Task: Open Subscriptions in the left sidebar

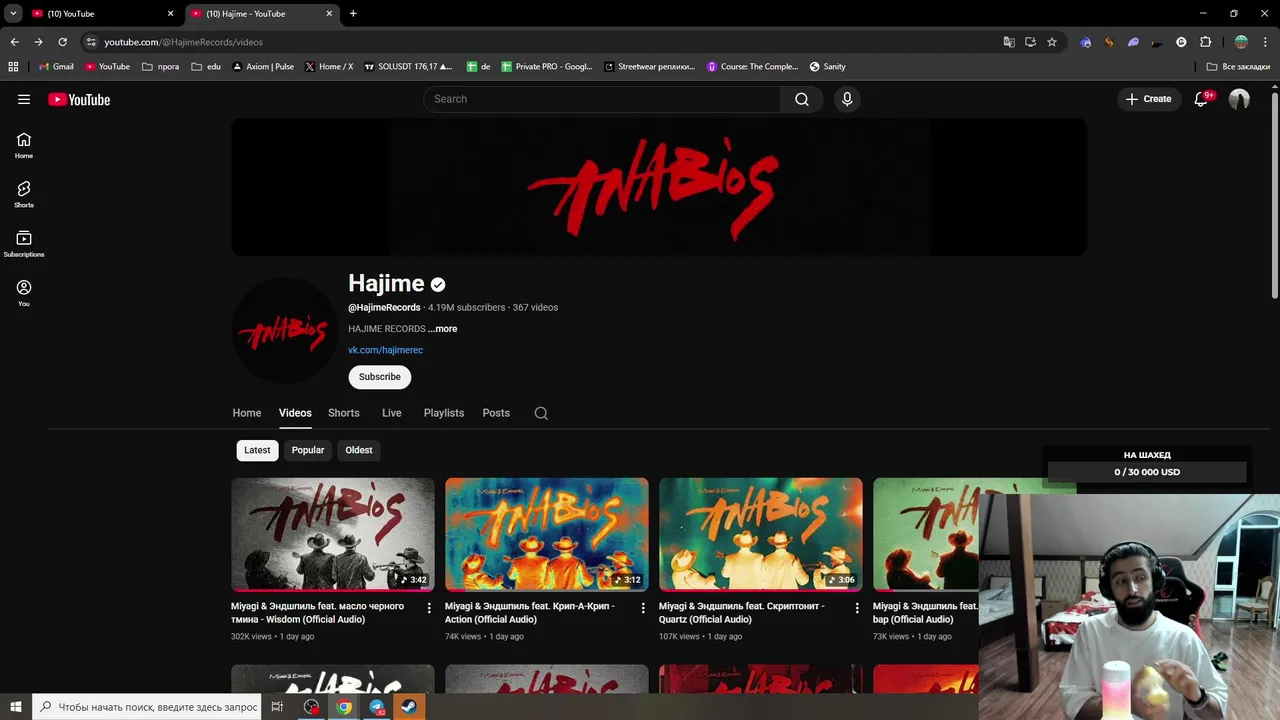Action: pos(24,244)
